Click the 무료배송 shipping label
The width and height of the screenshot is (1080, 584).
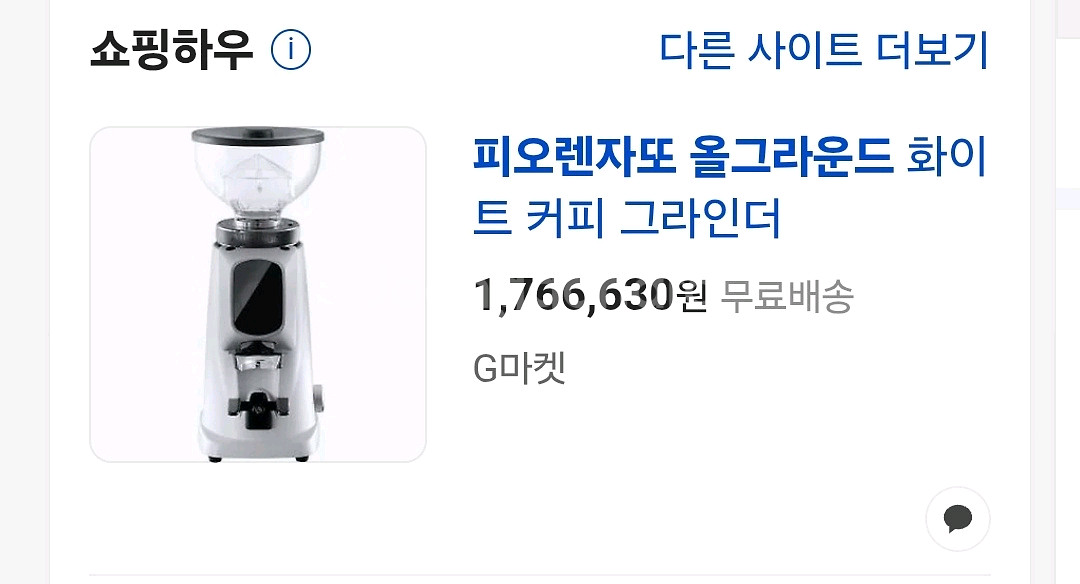787,297
